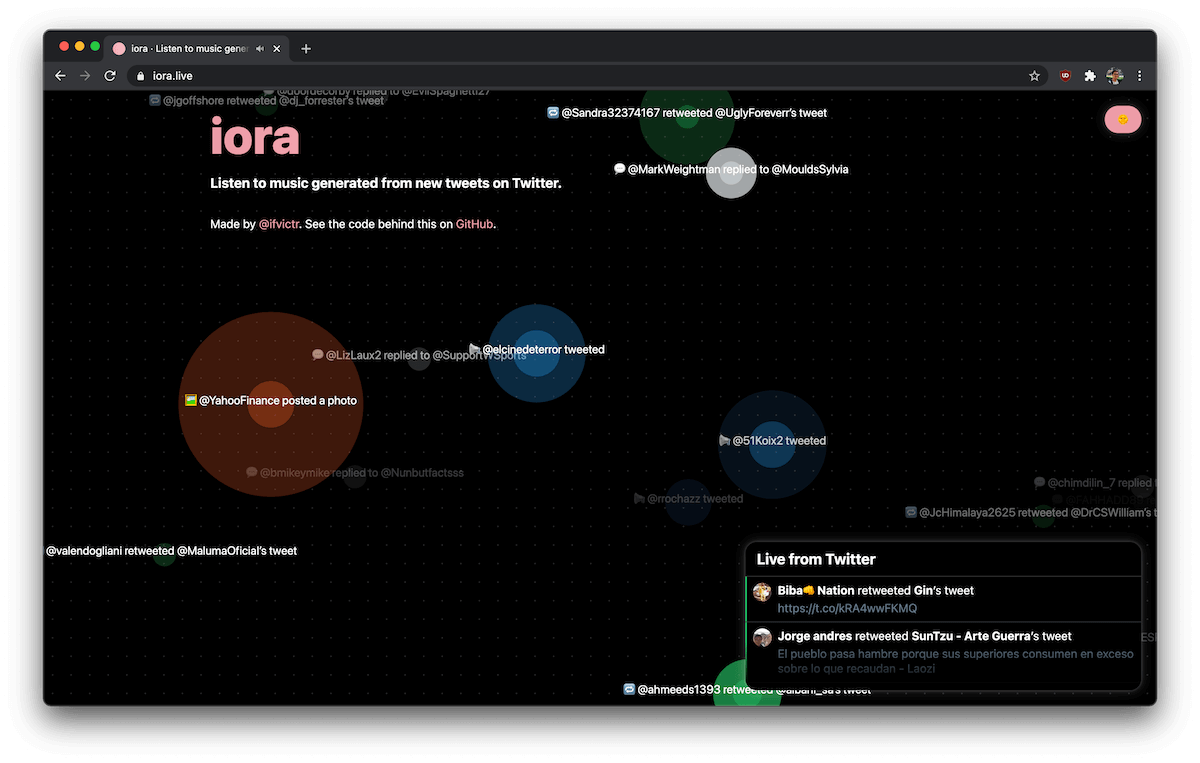Mute the iora tab using the speaker icon
Viewport: 1200px width, 763px height.
pyautogui.click(x=260, y=48)
